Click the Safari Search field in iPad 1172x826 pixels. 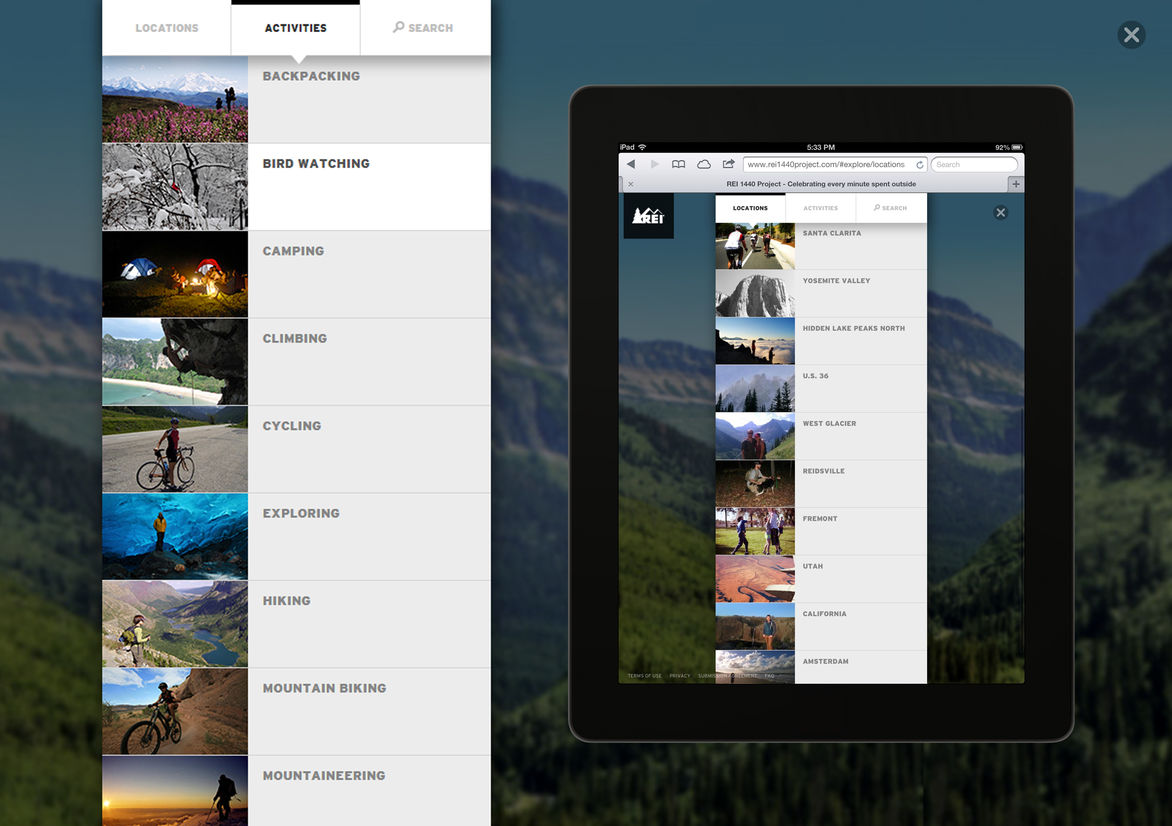coord(975,164)
